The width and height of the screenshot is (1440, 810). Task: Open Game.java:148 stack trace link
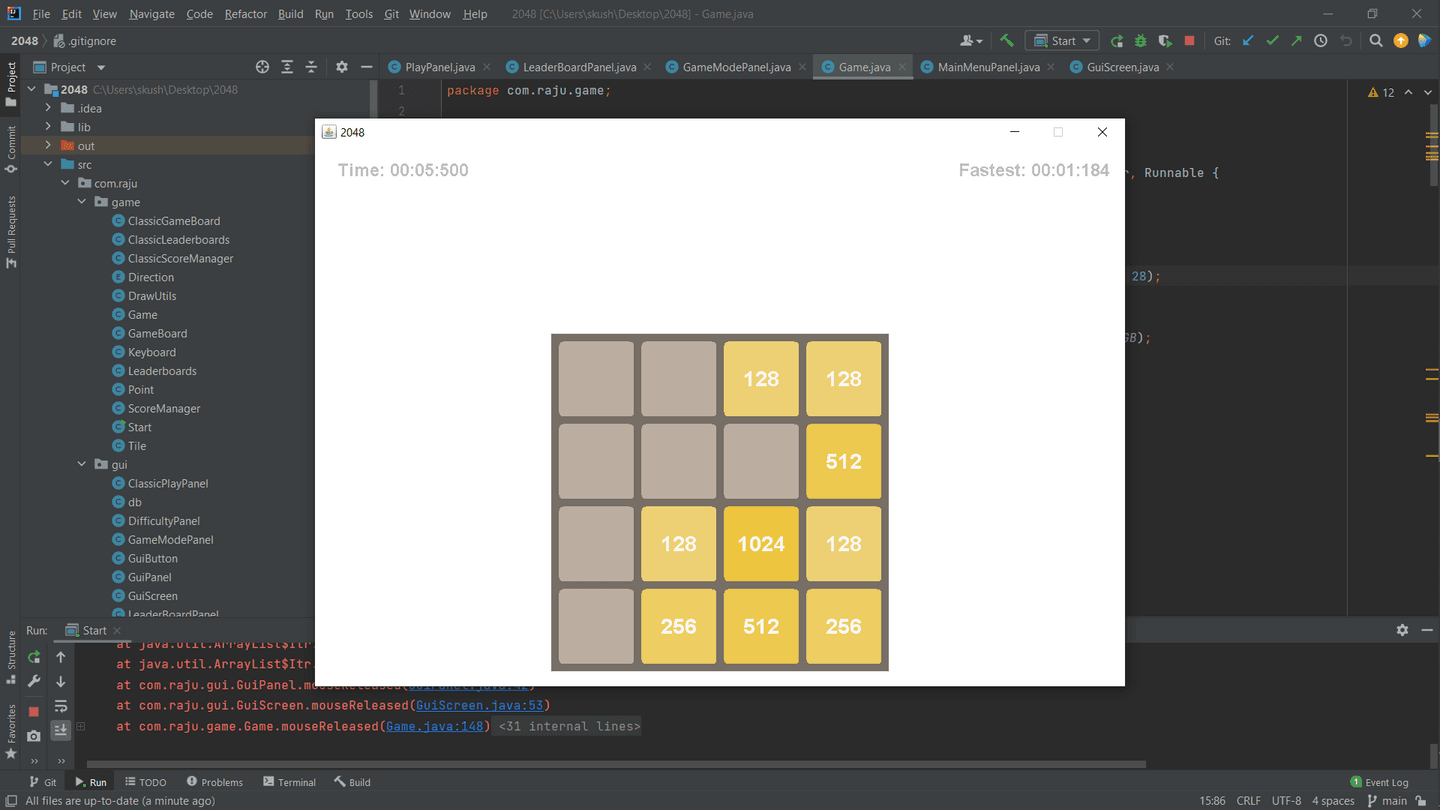(x=435, y=726)
